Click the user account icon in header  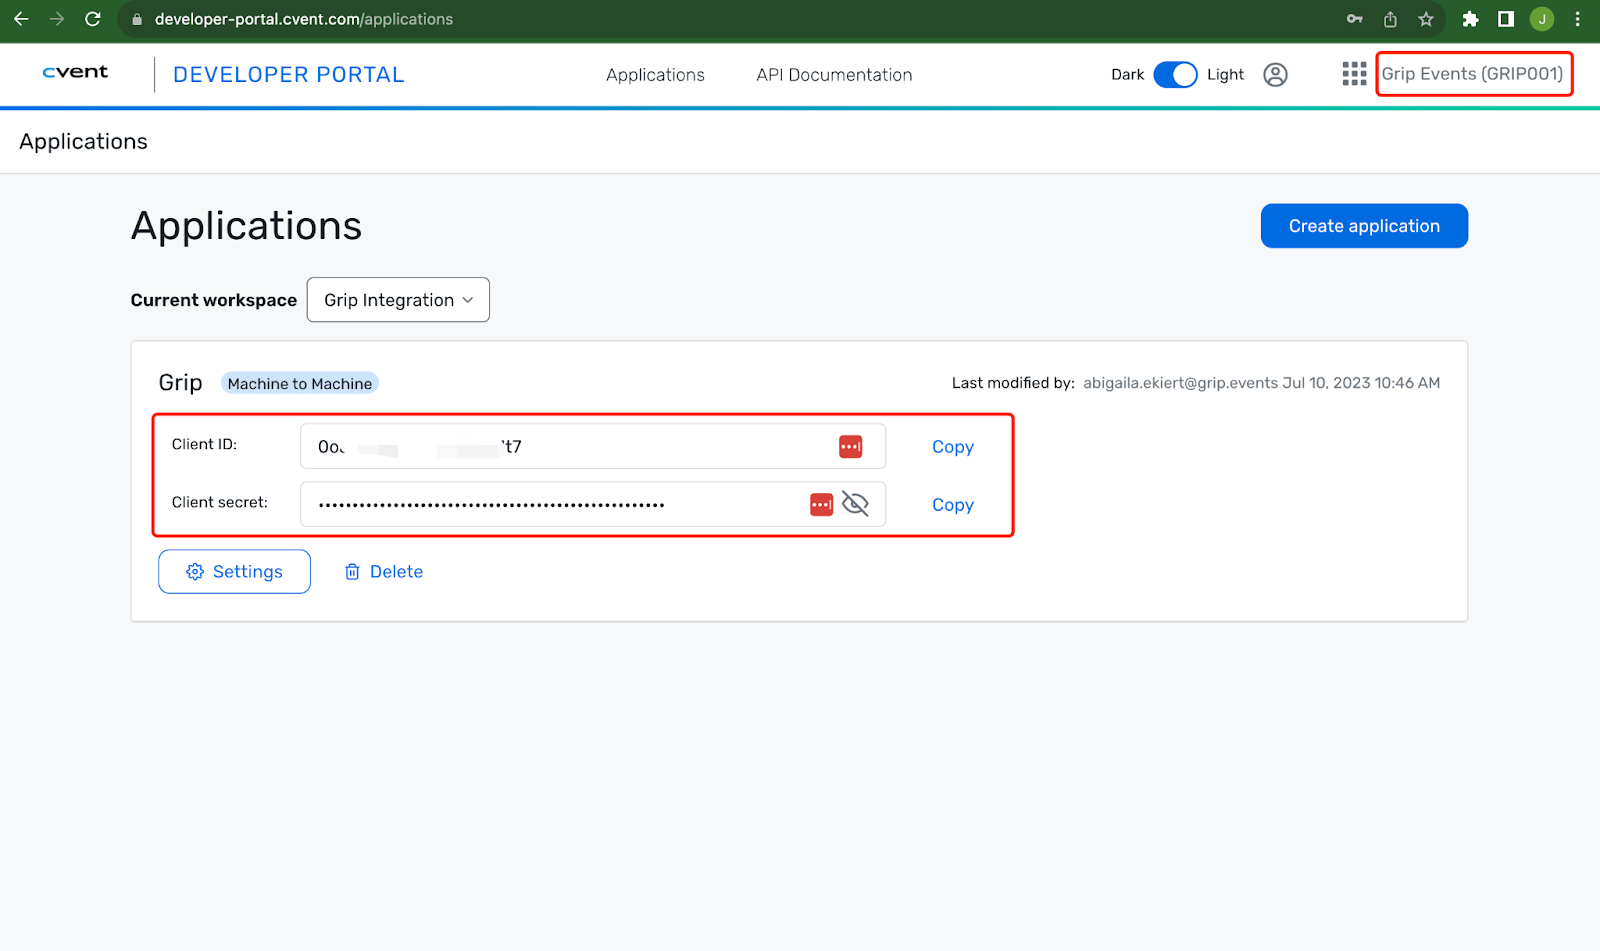[1275, 74]
